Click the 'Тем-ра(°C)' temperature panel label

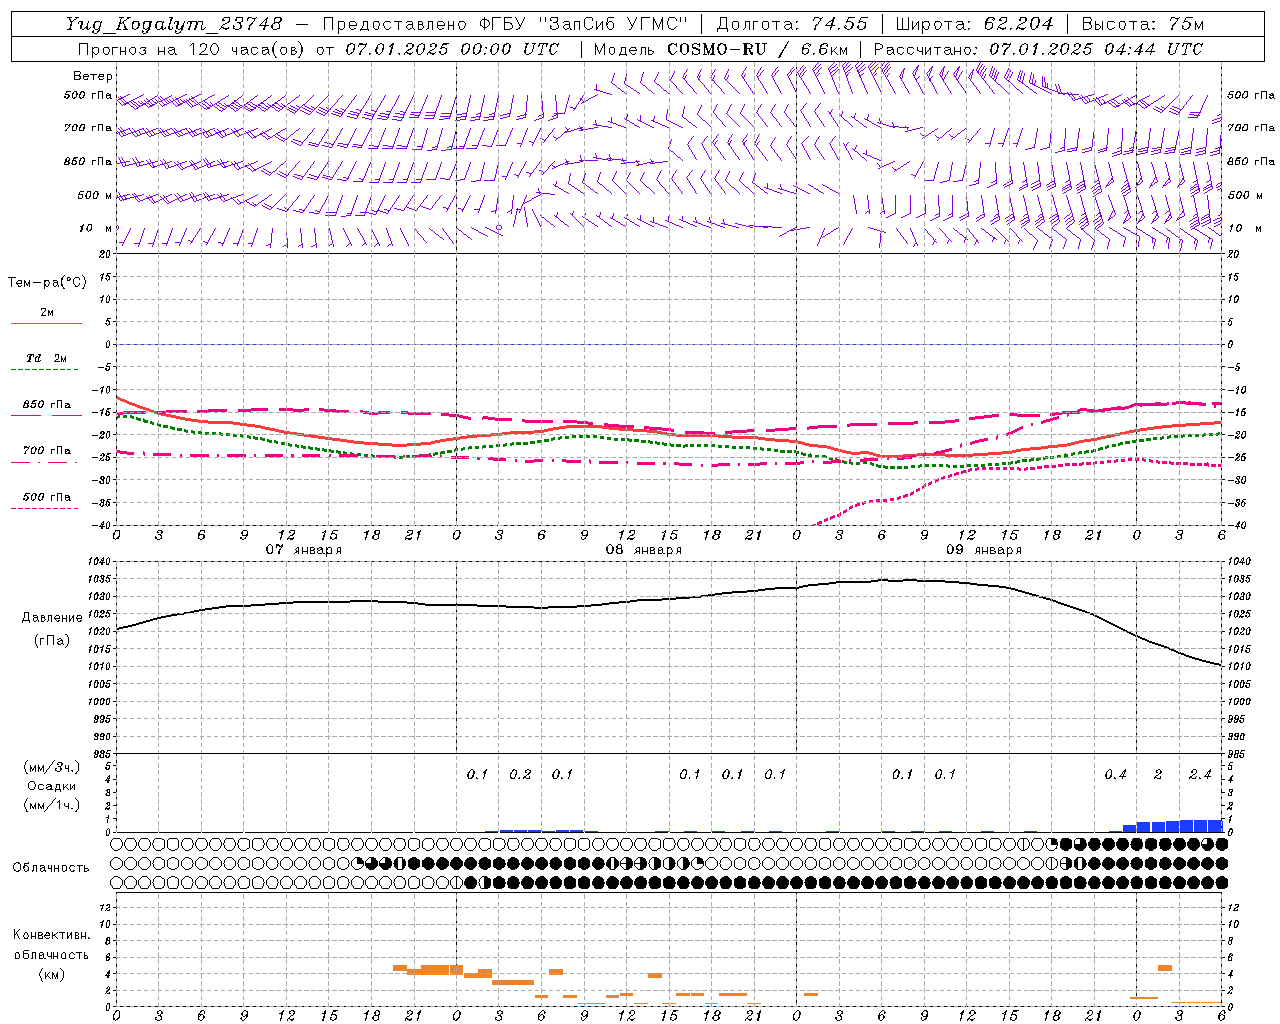pos(47,282)
